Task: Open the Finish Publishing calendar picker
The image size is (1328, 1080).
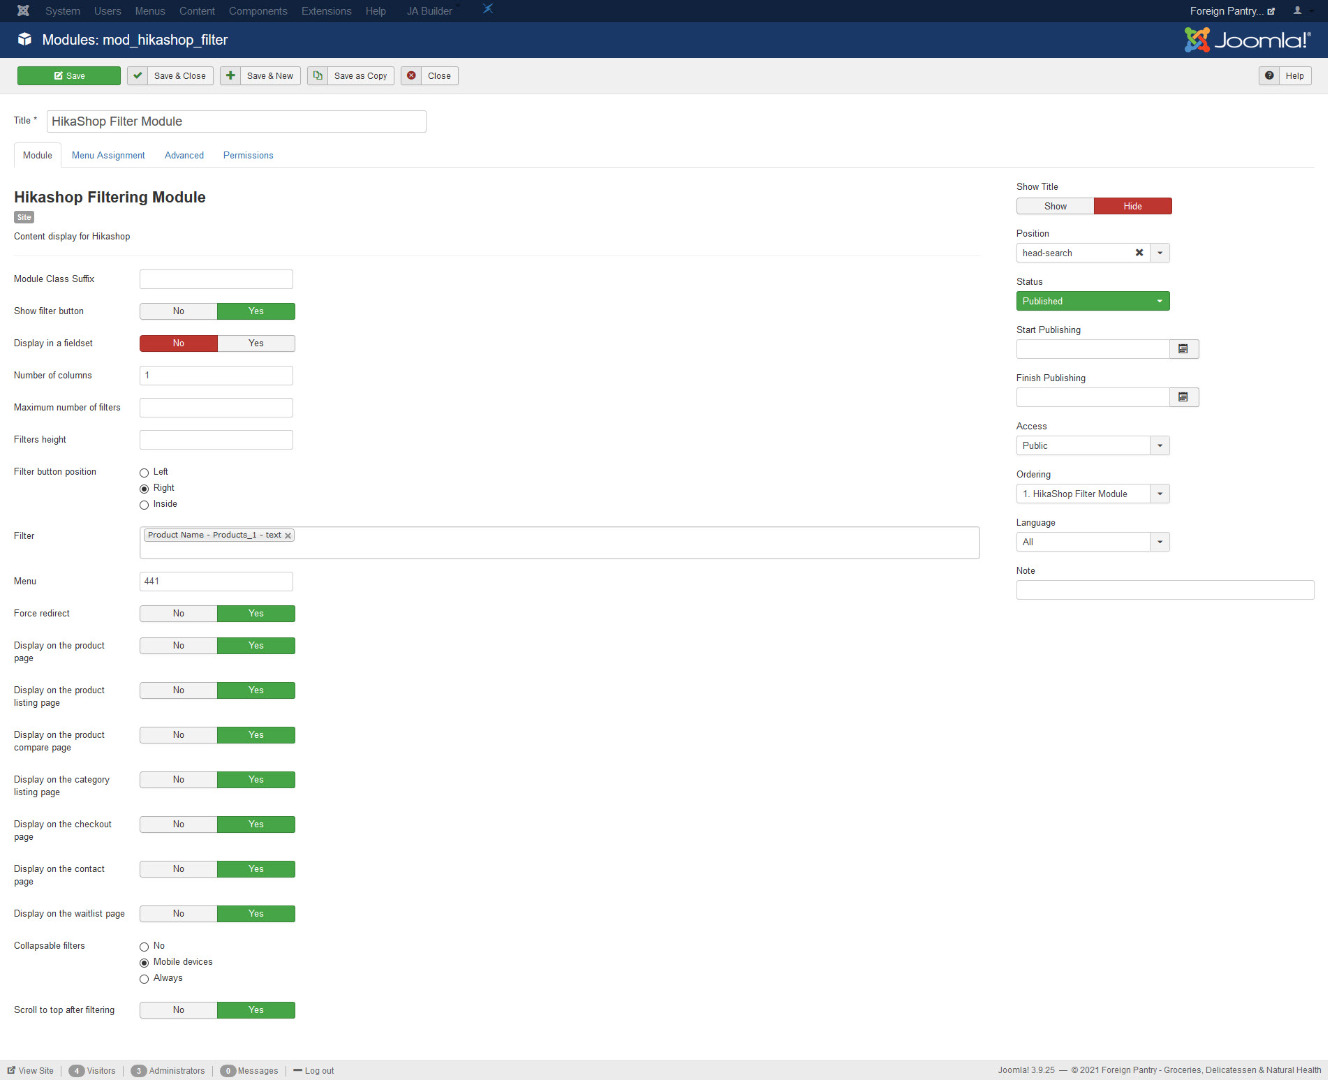Action: (1183, 397)
